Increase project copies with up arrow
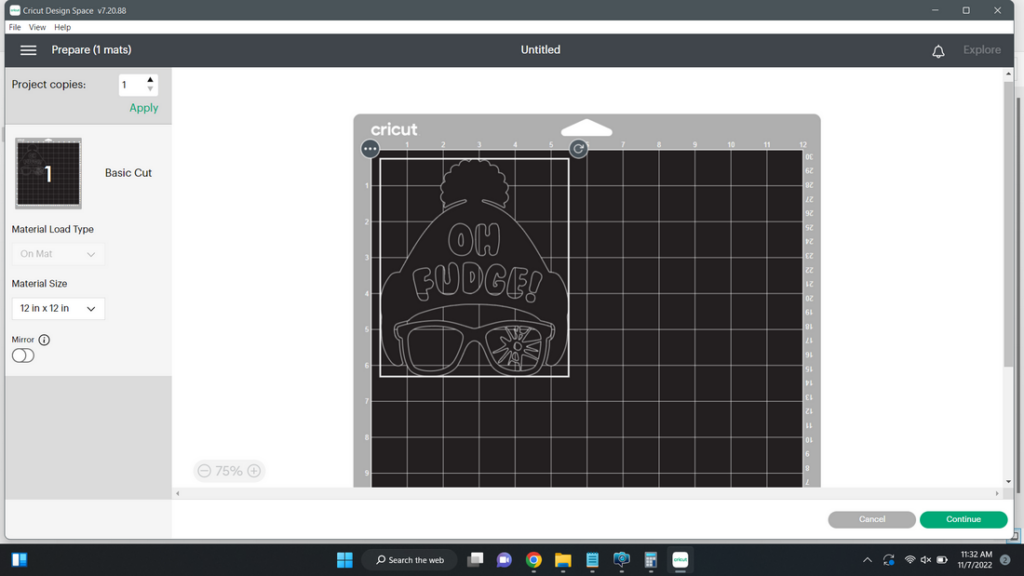The width and height of the screenshot is (1024, 576). (x=150, y=80)
